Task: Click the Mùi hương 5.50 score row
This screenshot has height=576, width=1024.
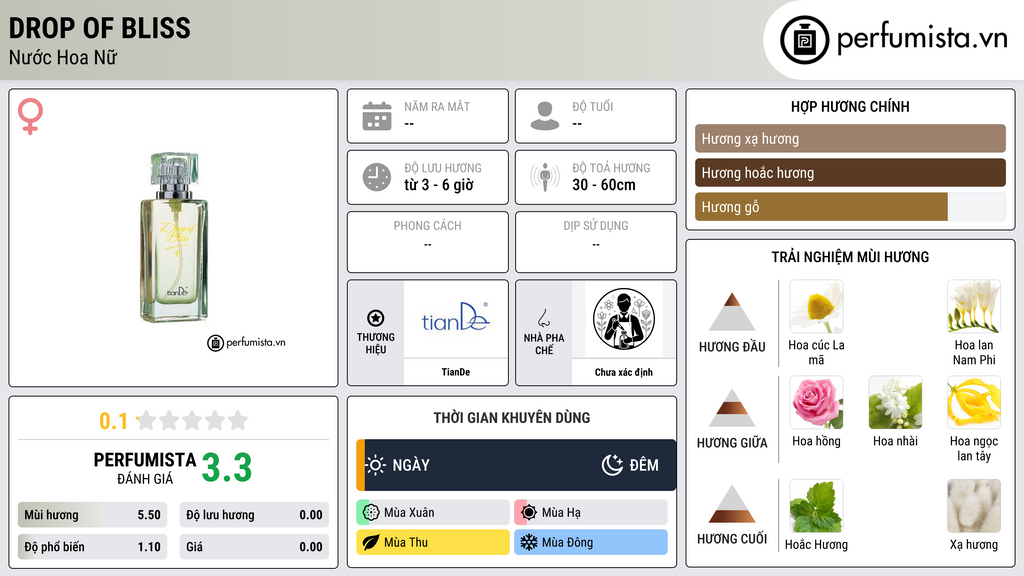Action: pyautogui.click(x=92, y=515)
